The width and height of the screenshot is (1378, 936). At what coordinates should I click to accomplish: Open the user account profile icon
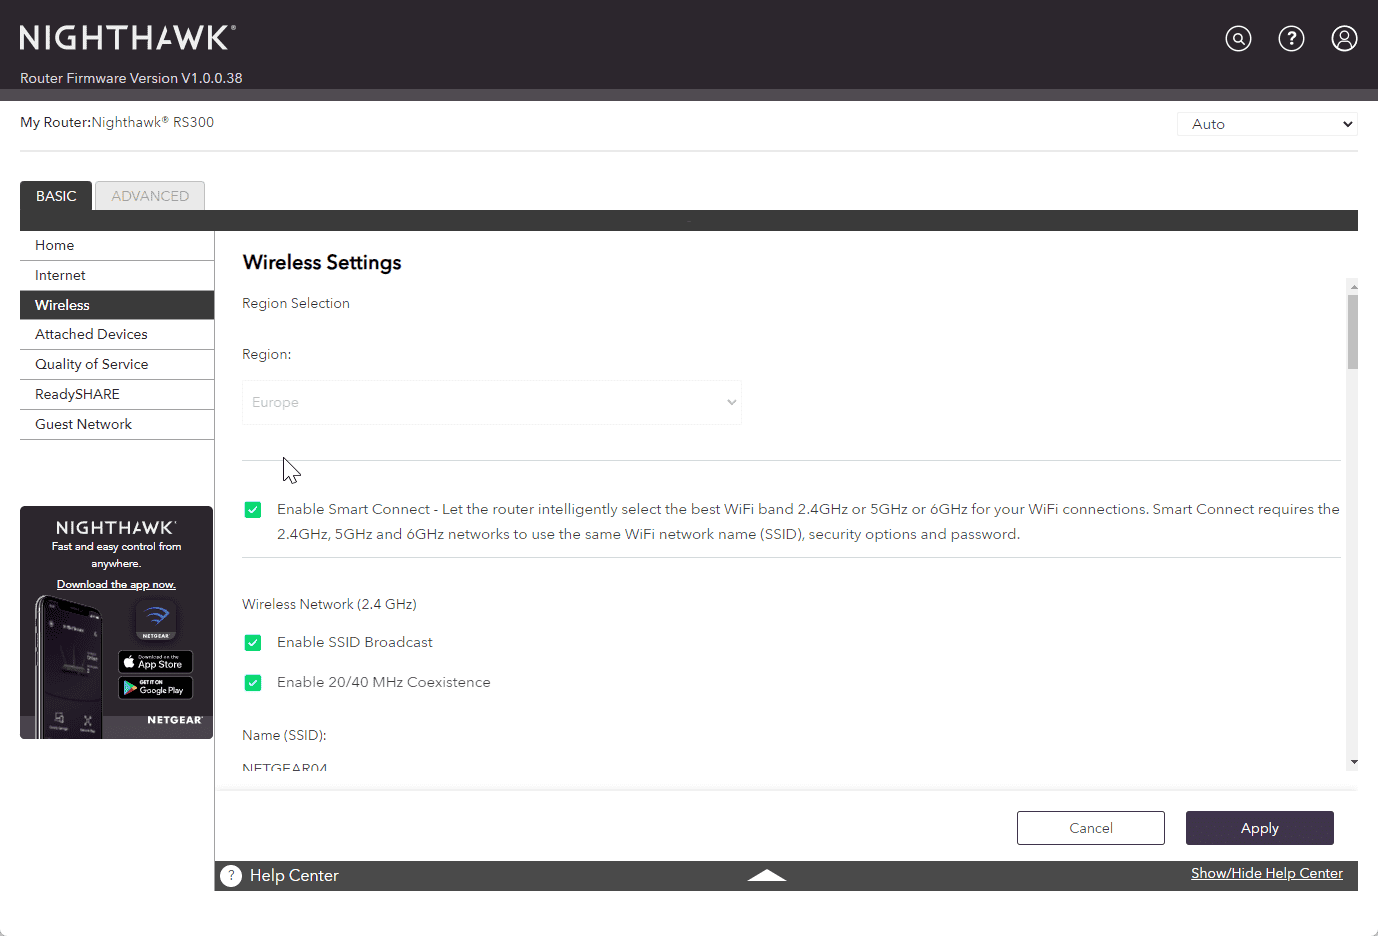click(x=1344, y=39)
